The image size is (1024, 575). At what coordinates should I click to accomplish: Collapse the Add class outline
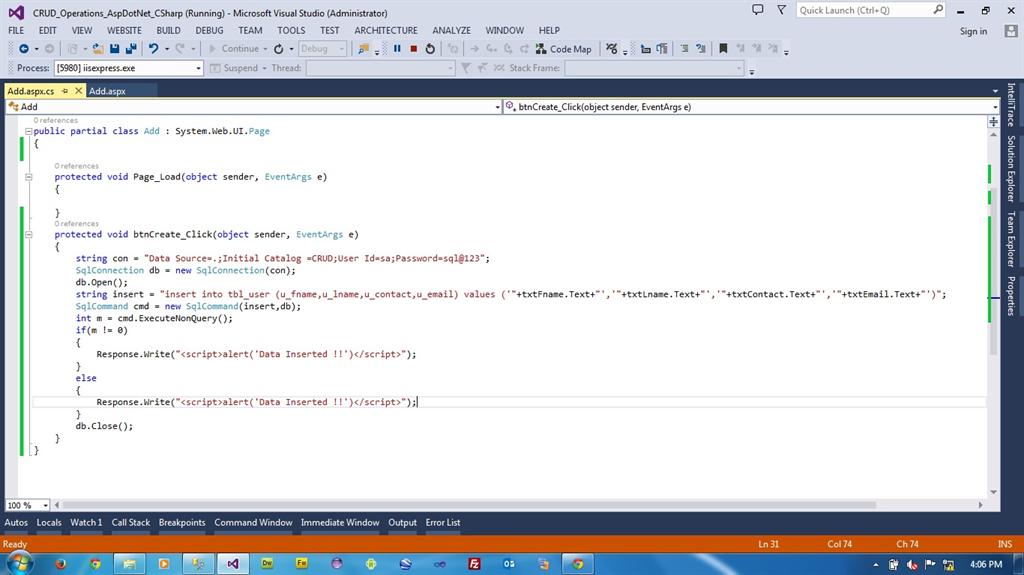click(29, 131)
